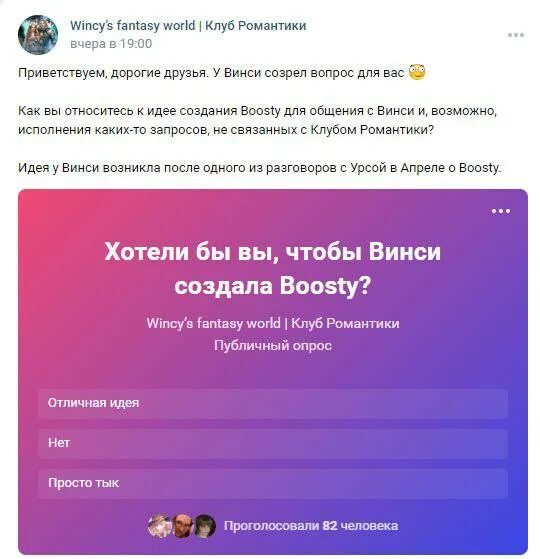
Task: Click the post timestamp вчера в 19:00
Action: click(111, 43)
